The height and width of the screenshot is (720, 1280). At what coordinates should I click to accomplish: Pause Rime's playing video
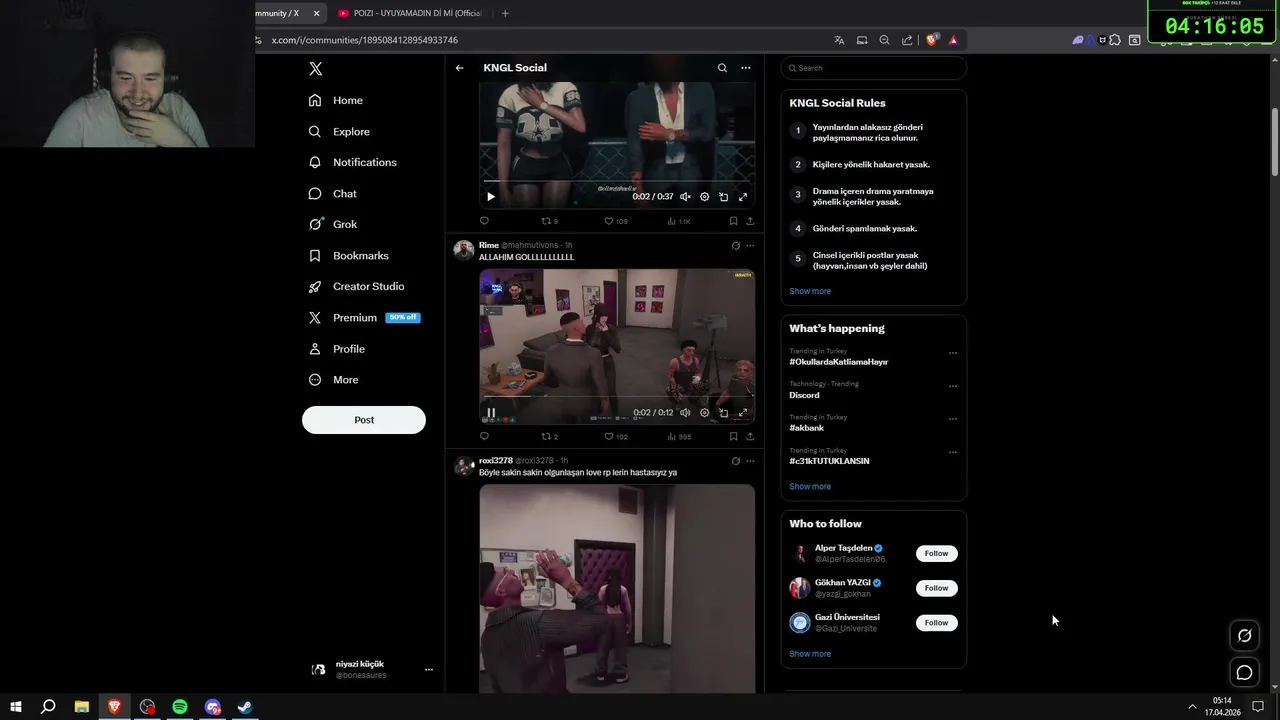[x=491, y=412]
